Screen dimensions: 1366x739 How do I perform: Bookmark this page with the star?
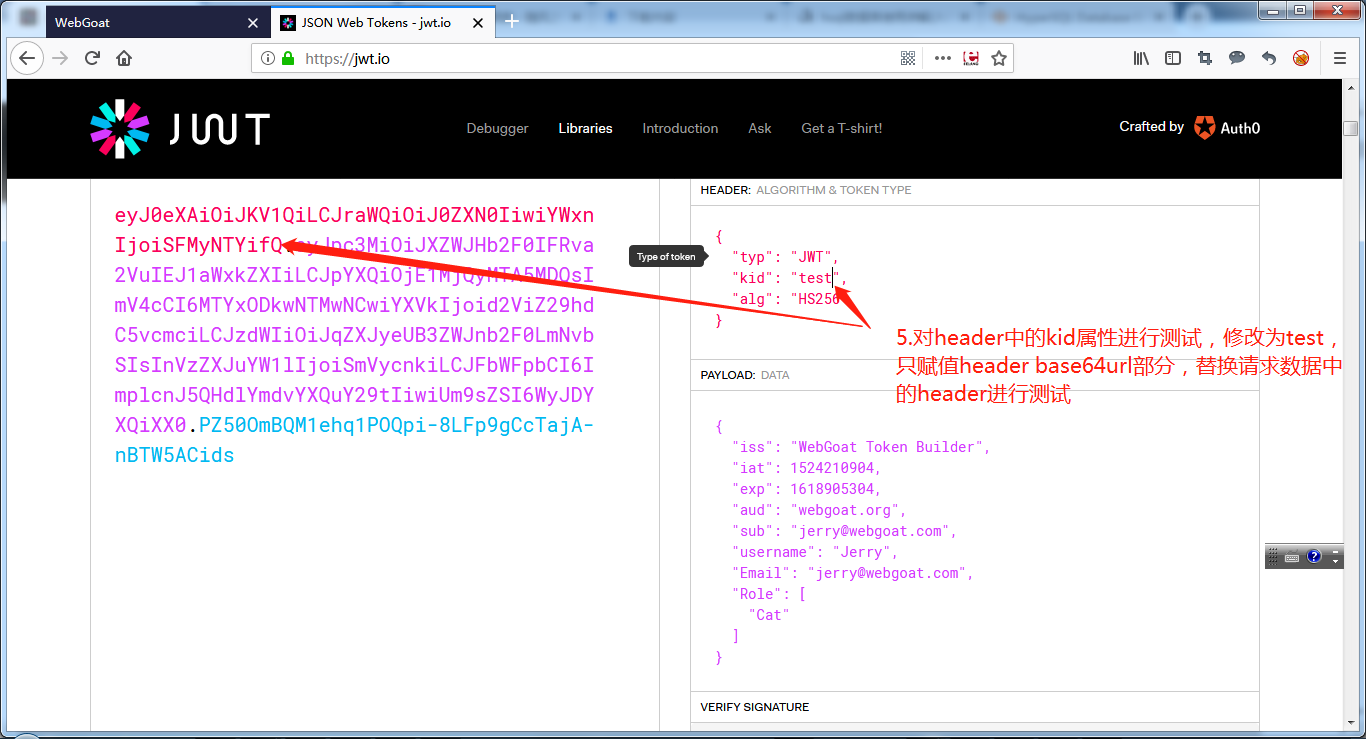(x=998, y=58)
